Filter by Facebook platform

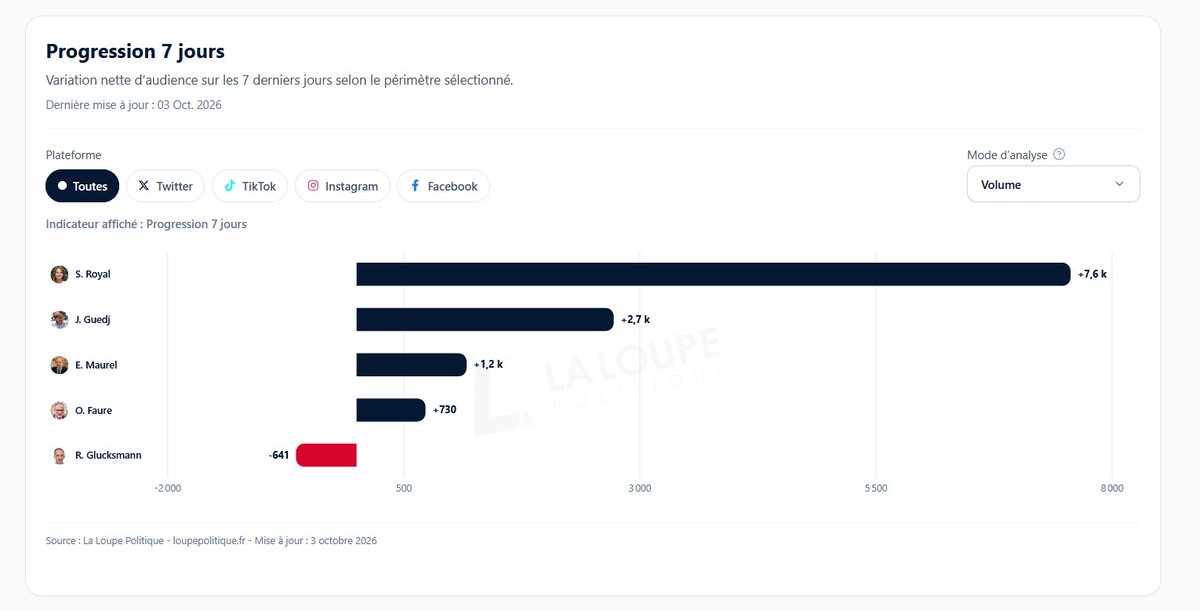tap(444, 186)
